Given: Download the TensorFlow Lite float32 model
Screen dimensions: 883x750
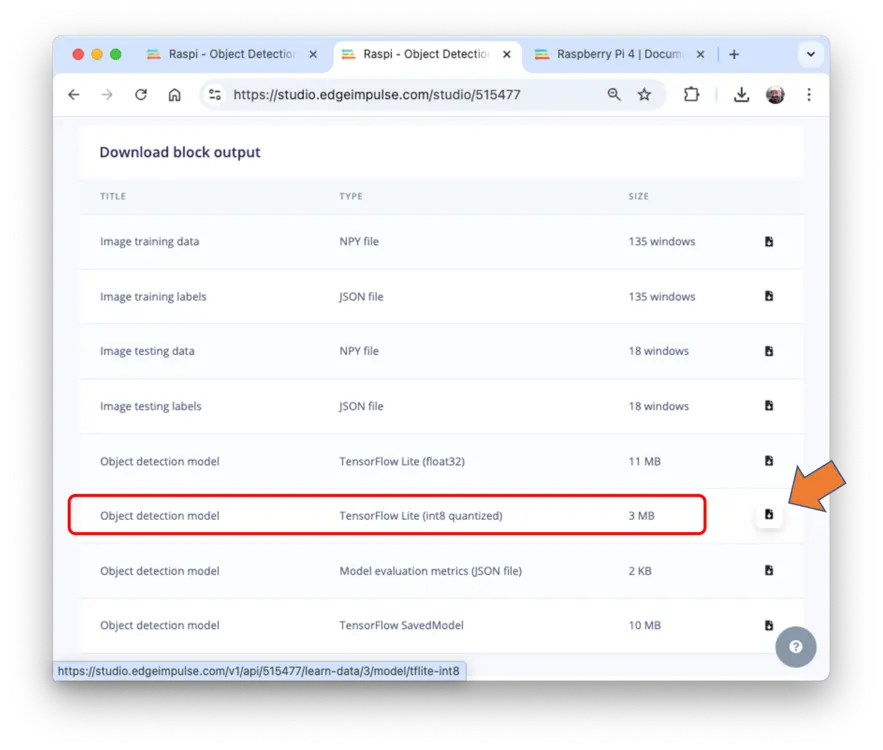Looking at the screenshot, I should click(x=768, y=461).
